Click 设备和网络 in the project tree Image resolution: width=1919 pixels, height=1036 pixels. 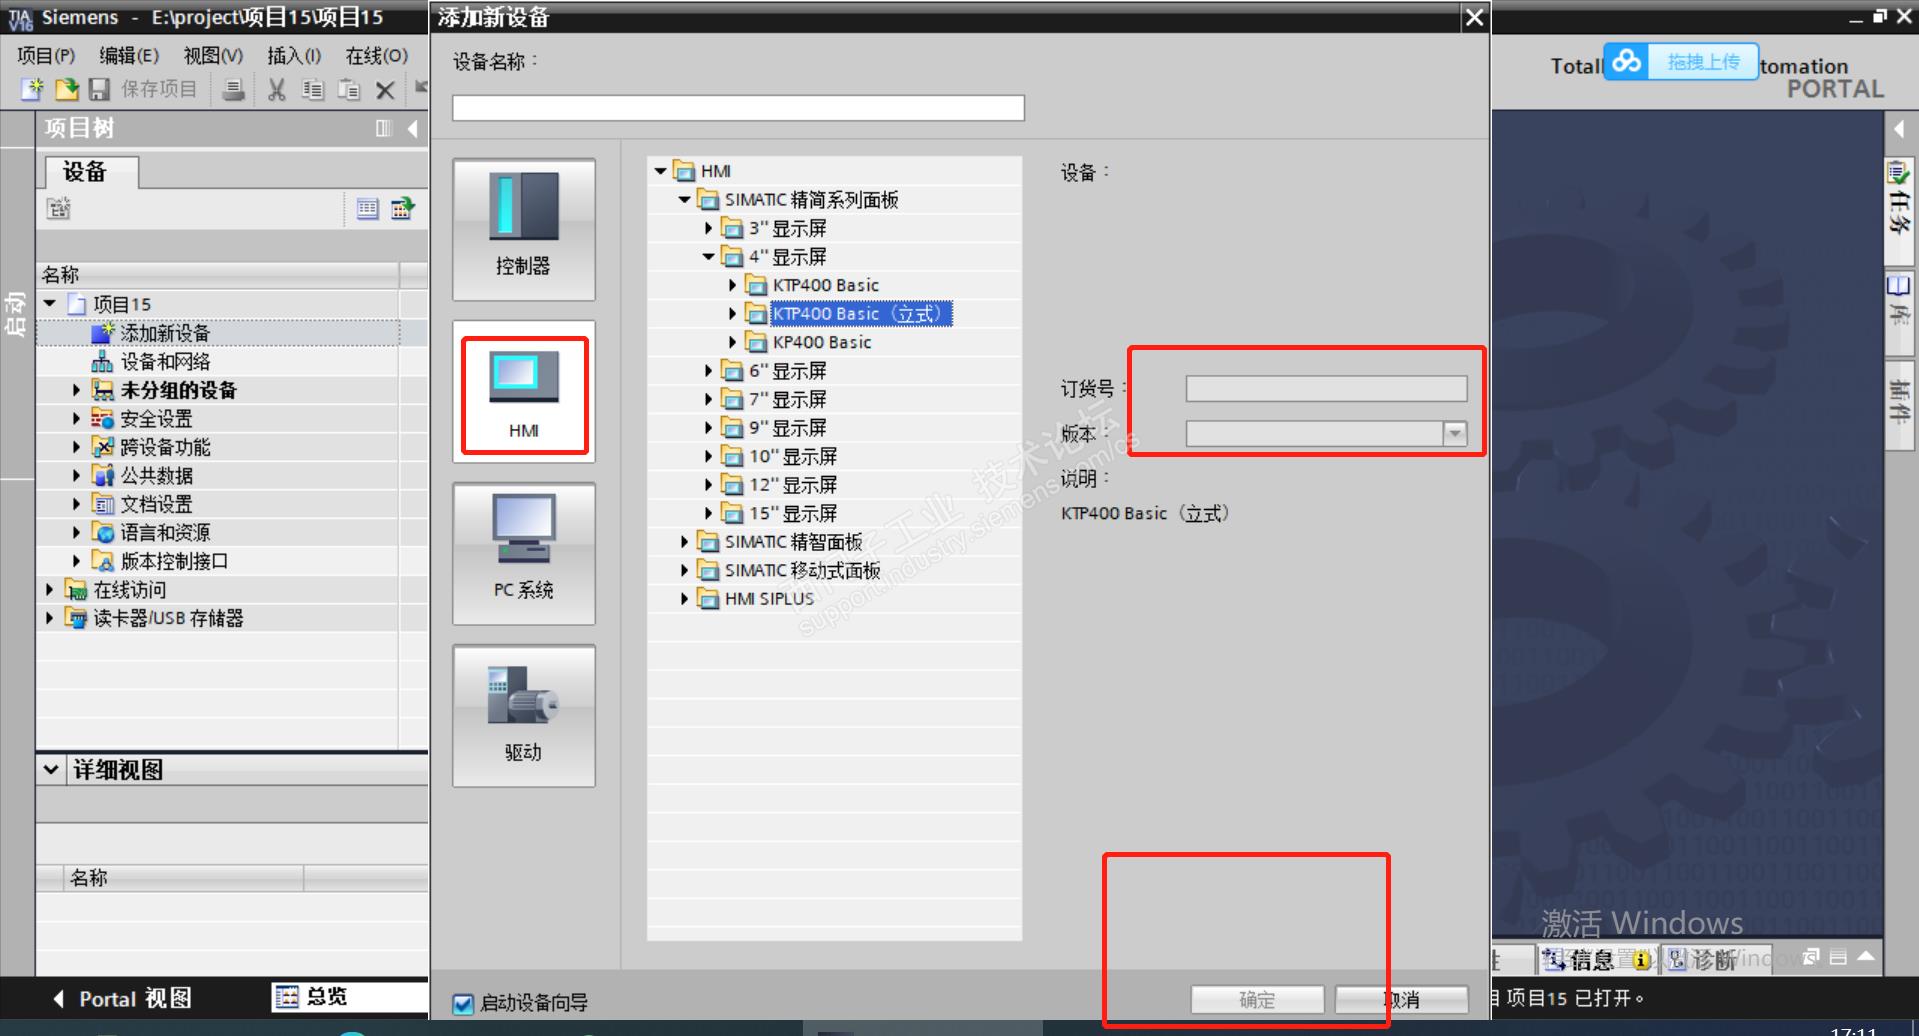coord(165,362)
